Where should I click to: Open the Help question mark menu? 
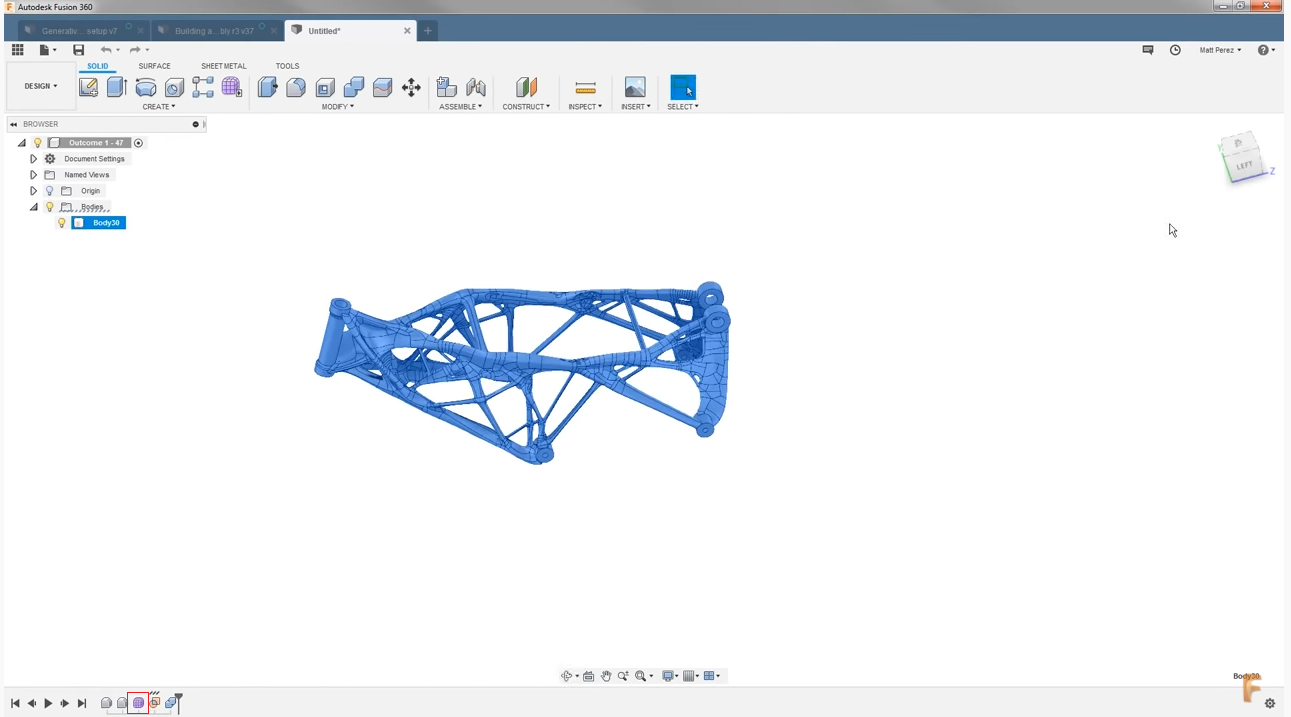tap(1266, 50)
